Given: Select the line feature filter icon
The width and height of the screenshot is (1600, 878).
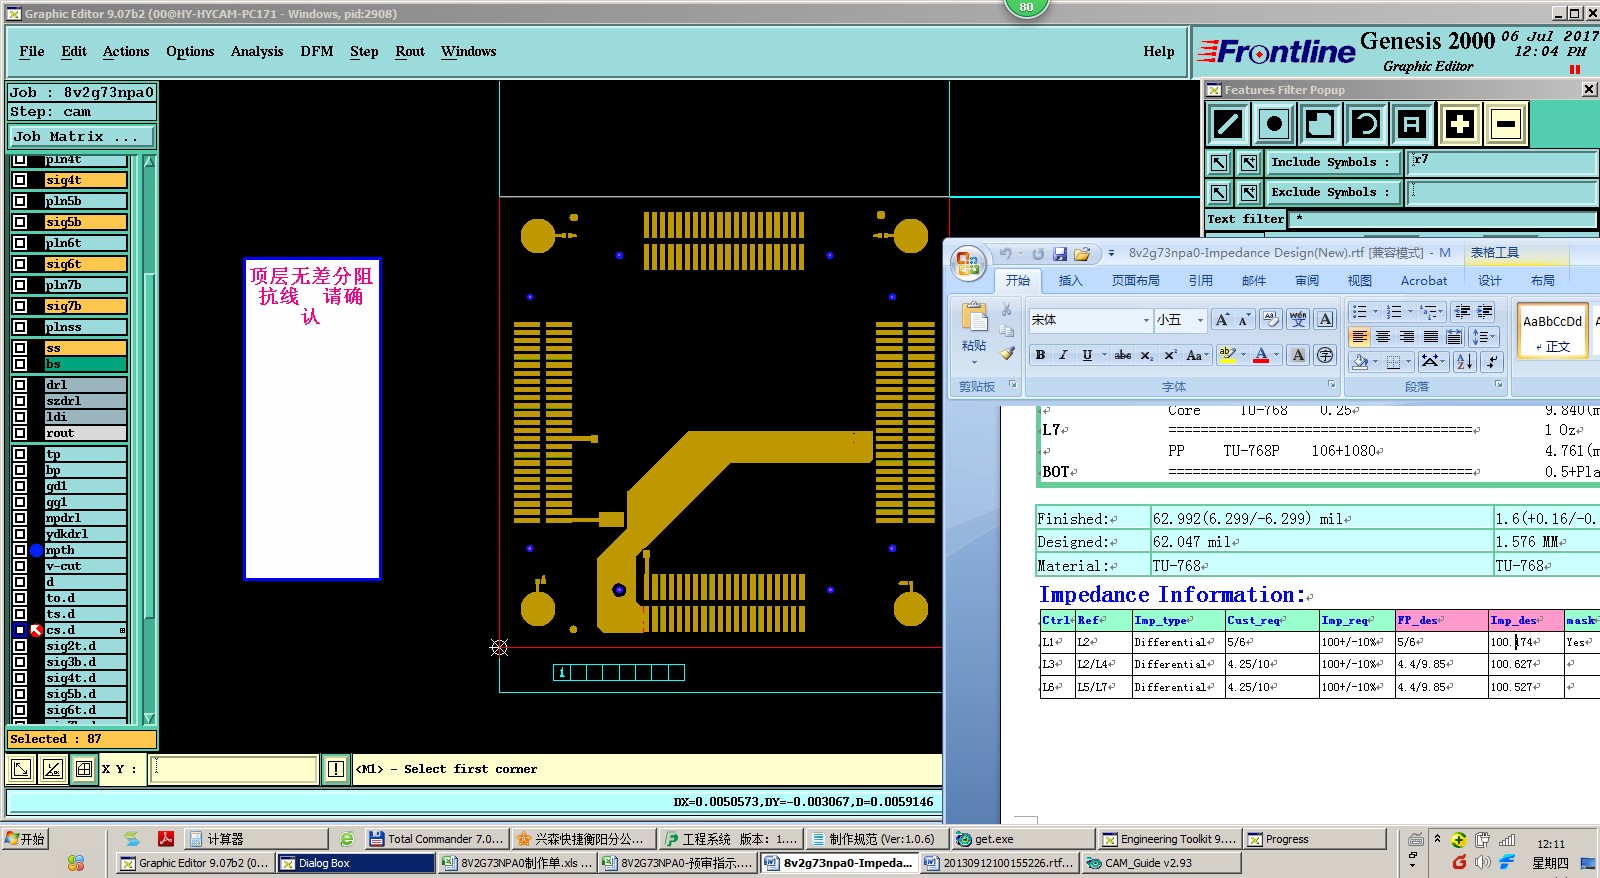Looking at the screenshot, I should pos(1227,124).
